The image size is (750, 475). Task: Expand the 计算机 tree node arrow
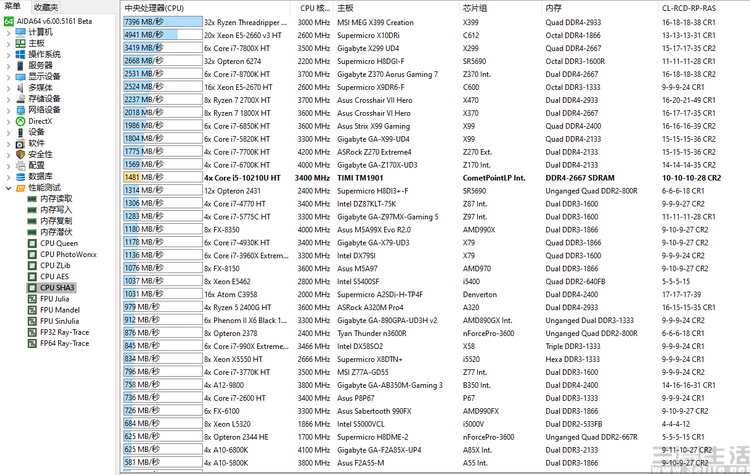8,33
